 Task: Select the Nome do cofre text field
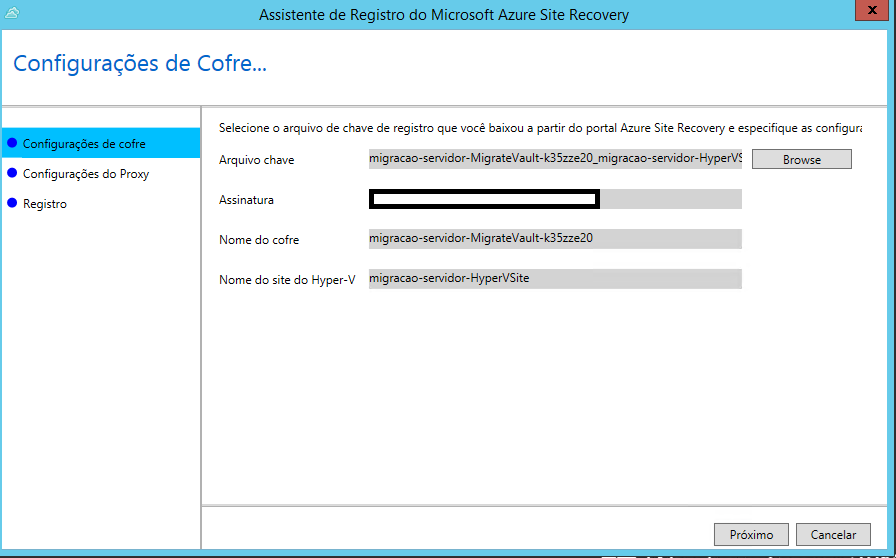(x=555, y=239)
